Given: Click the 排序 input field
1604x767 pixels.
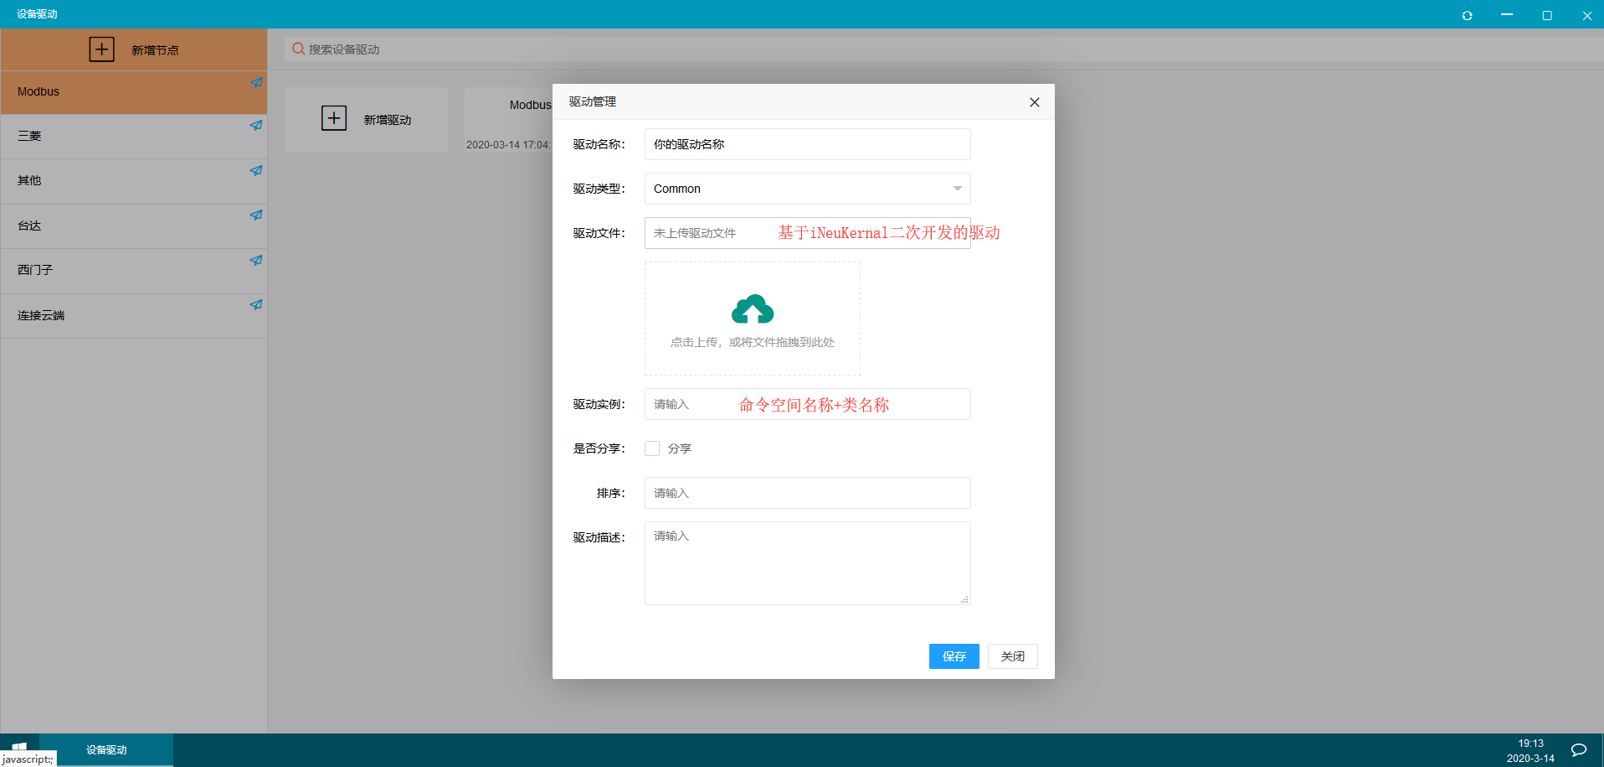Looking at the screenshot, I should point(807,493).
